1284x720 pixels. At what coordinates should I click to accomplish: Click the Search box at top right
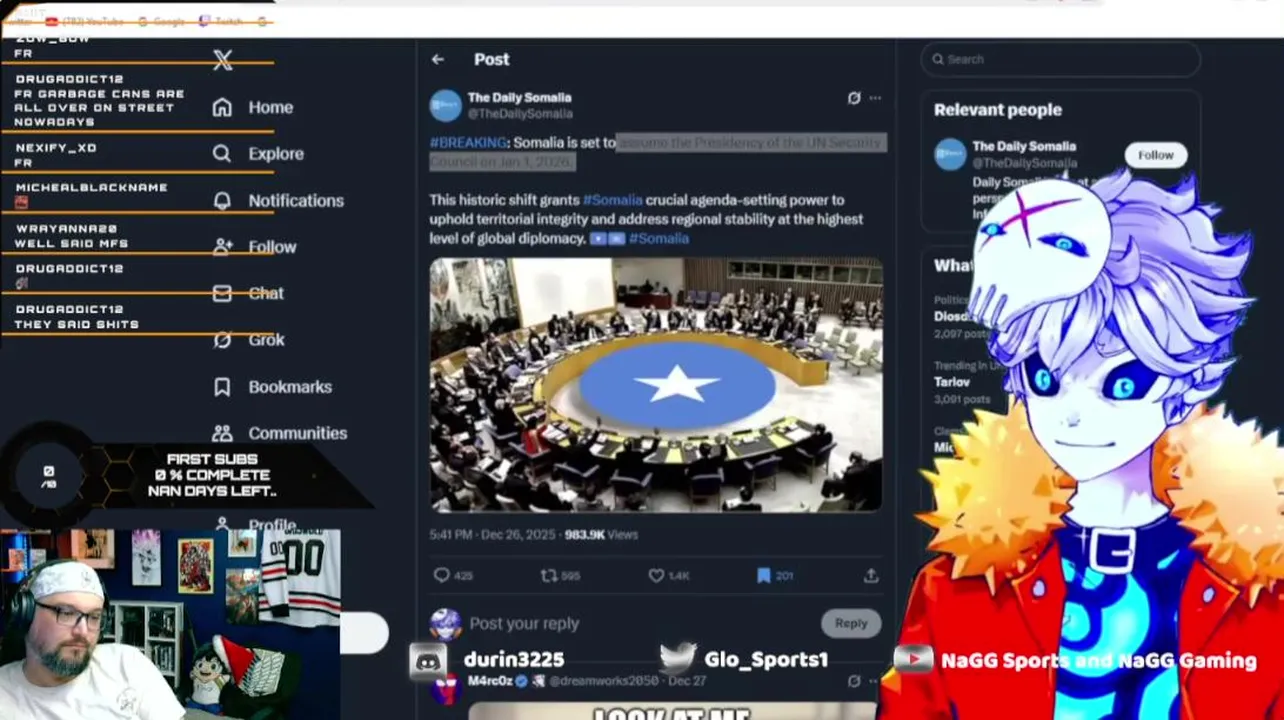pyautogui.click(x=1060, y=59)
